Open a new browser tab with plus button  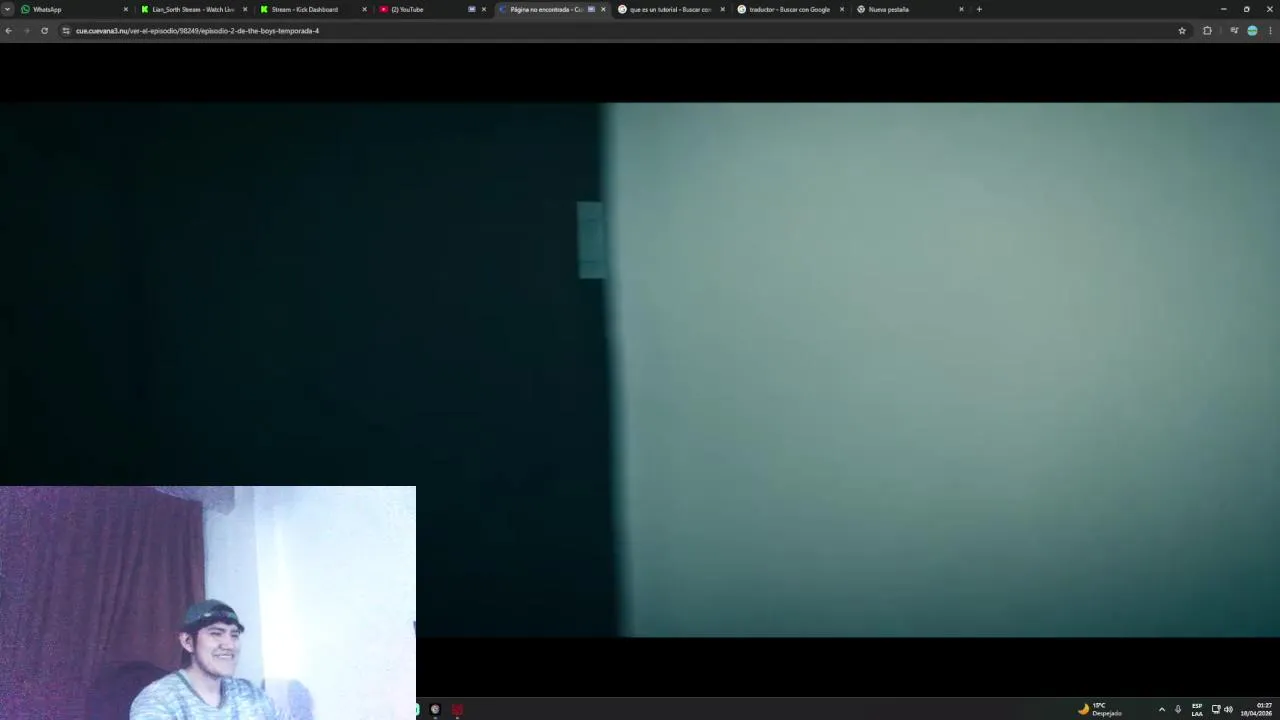pyautogui.click(x=979, y=9)
